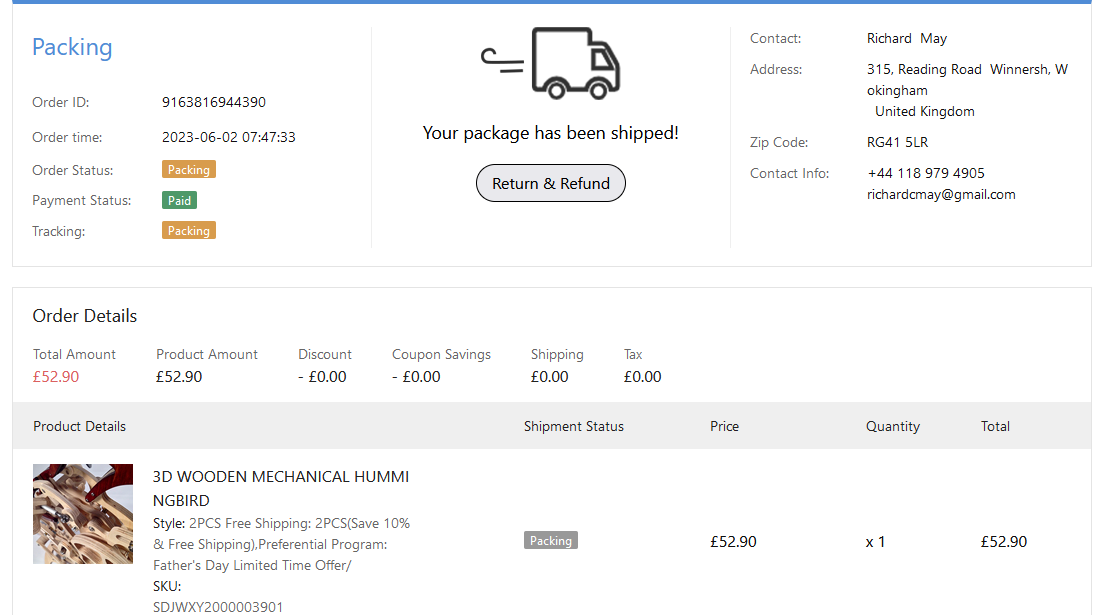This screenshot has width=1097, height=615.
Task: Click the order ID number 9163816944390
Action: coord(214,102)
